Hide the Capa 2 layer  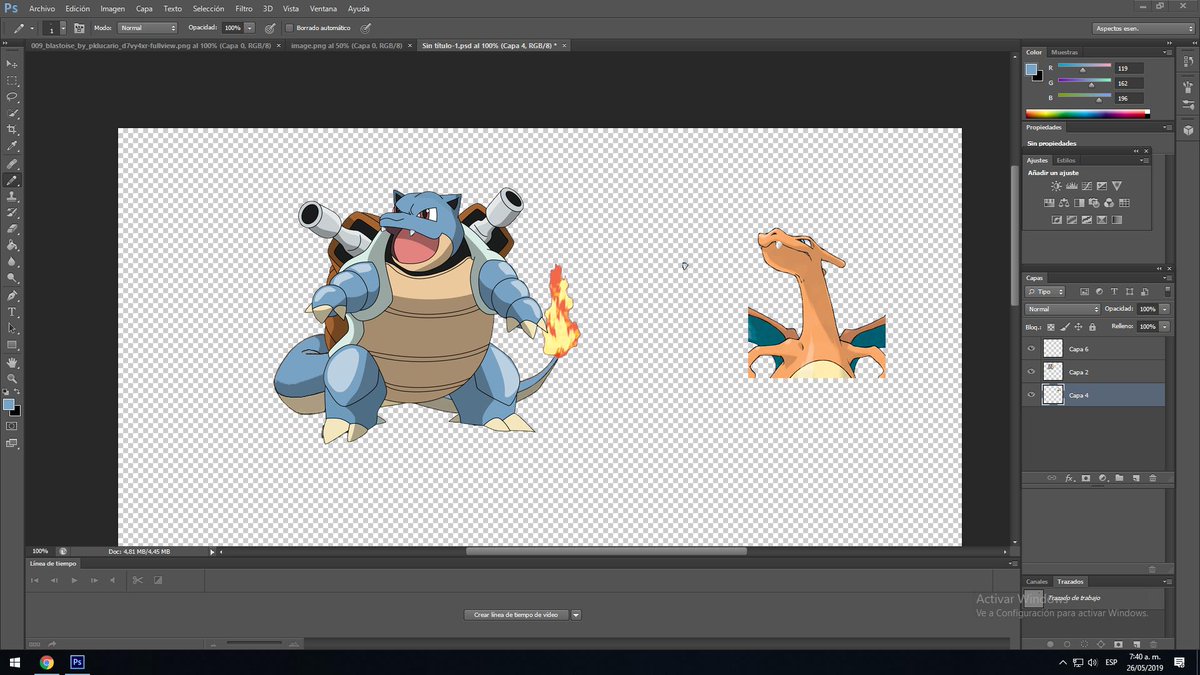click(1031, 372)
